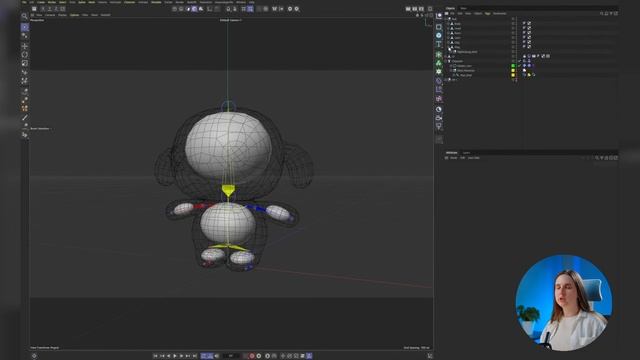Click the green layer color swatch in Object Manager
The width and height of the screenshot is (640, 360).
[x=513, y=66]
